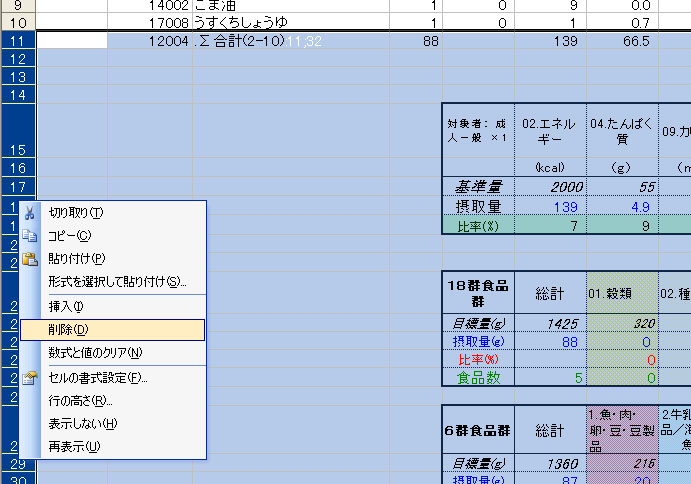Click the Format Cells icon (セルの書式設定)
The width and height of the screenshot is (691, 484).
pos(30,378)
